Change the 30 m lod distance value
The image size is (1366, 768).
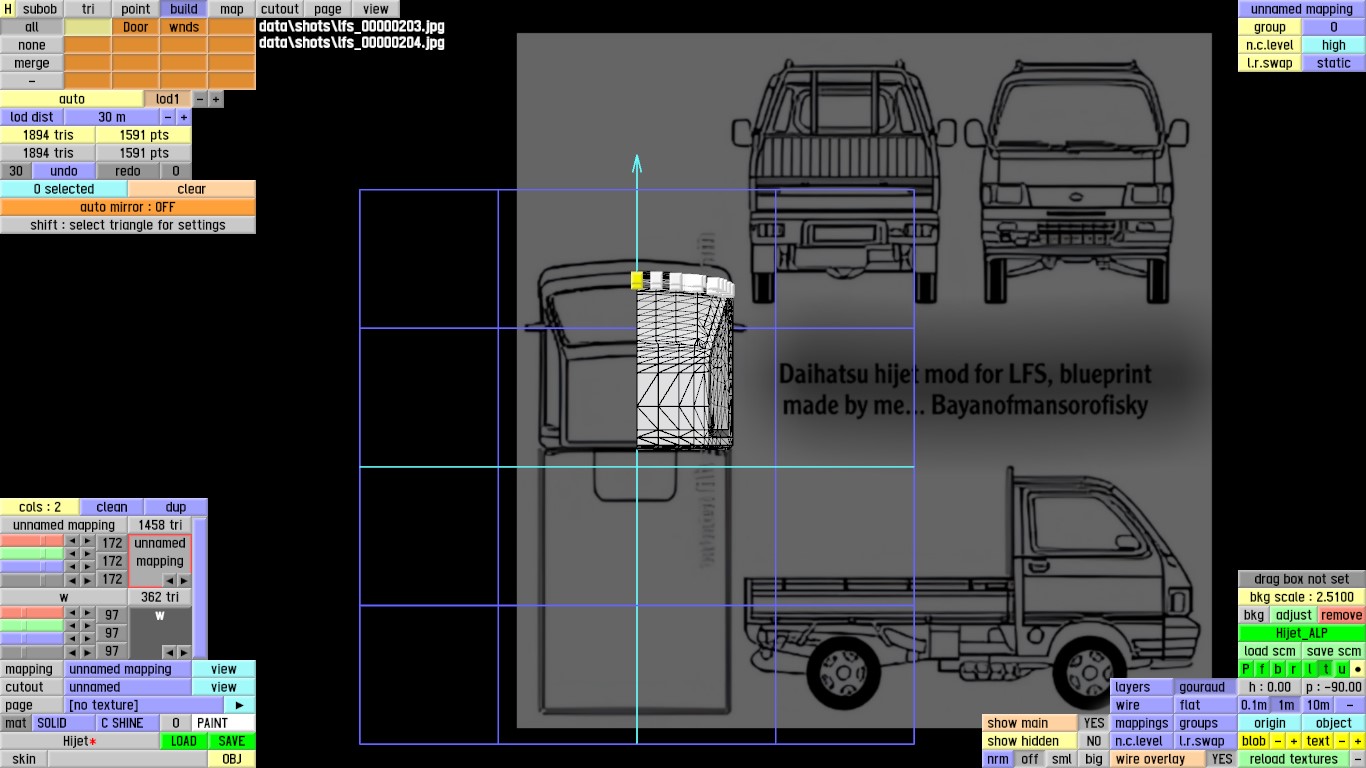coord(112,117)
